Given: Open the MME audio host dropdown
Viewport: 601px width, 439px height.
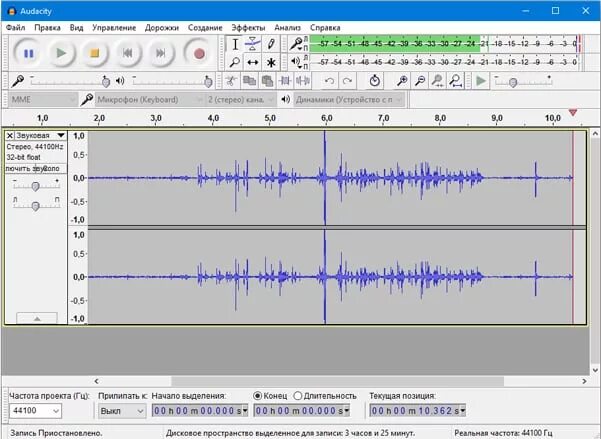Looking at the screenshot, I should [x=43, y=100].
